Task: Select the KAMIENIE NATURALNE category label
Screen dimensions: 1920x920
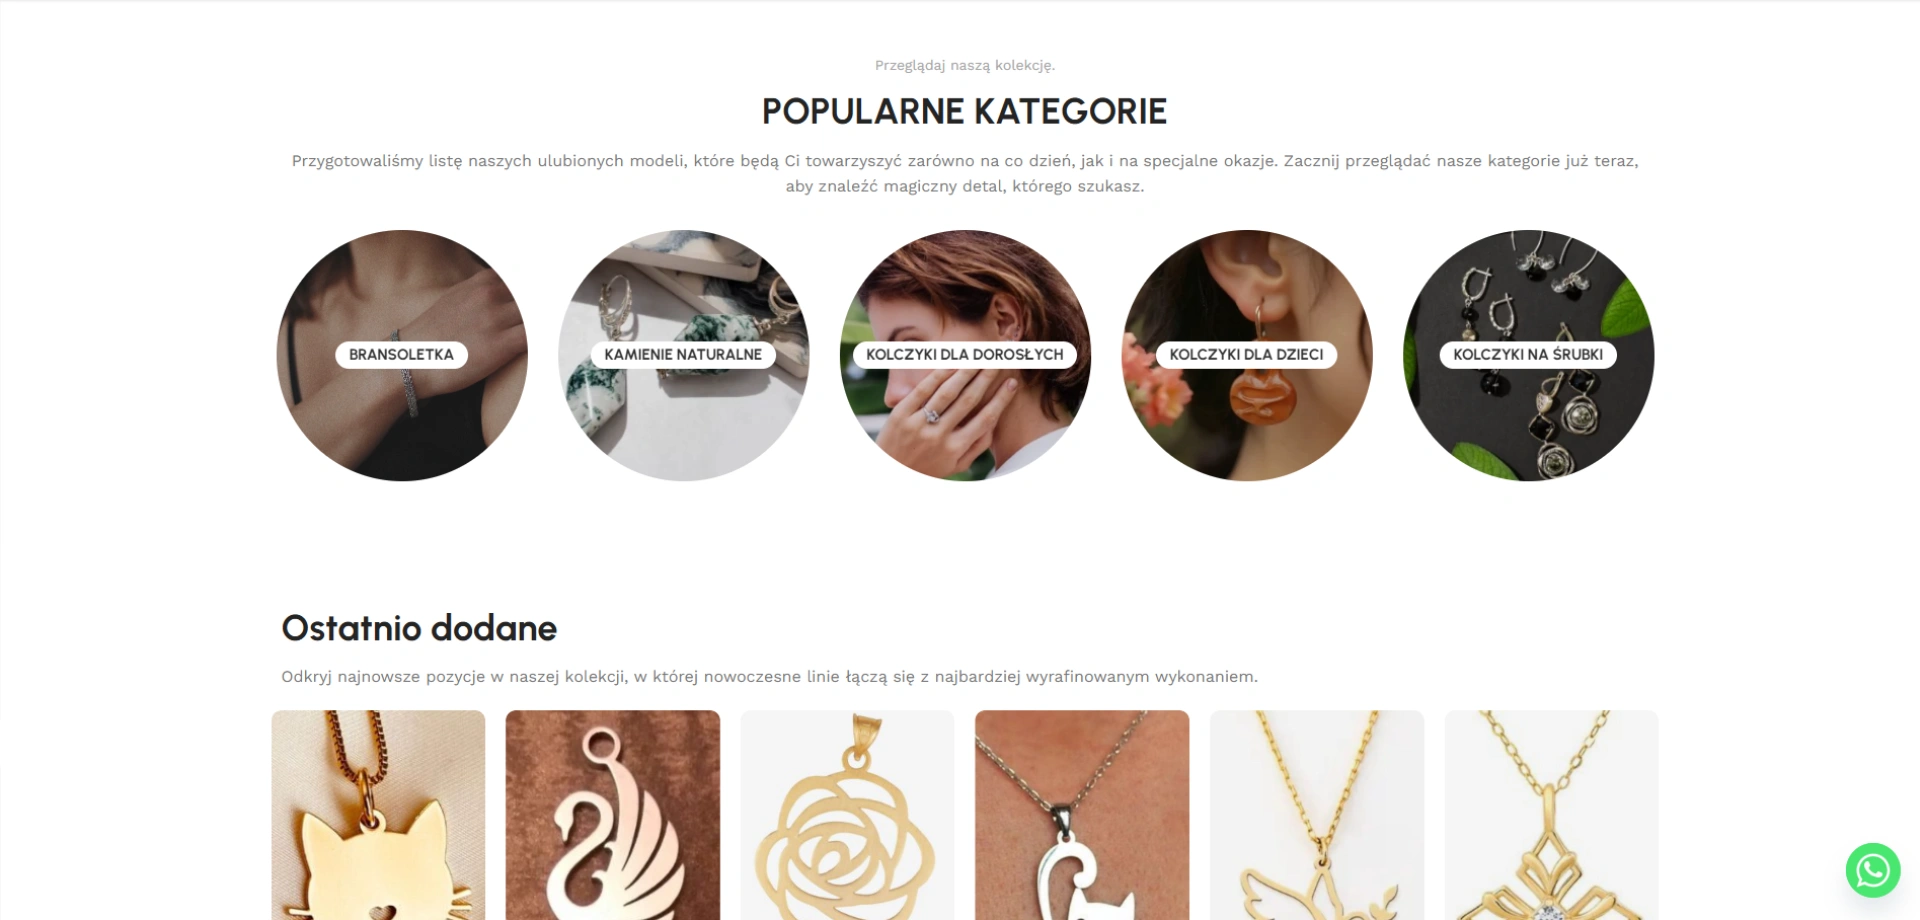Action: click(x=683, y=355)
